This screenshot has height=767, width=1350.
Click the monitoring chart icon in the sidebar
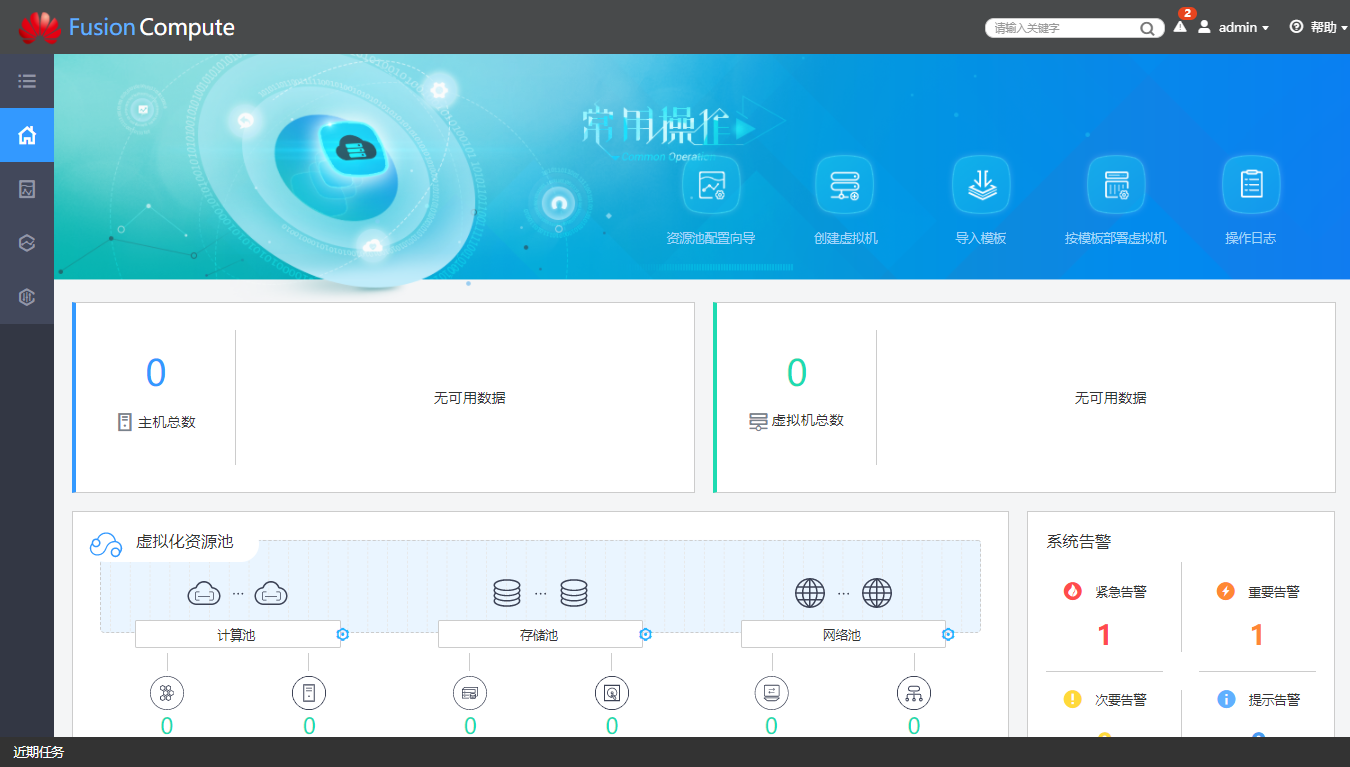click(x=27, y=189)
